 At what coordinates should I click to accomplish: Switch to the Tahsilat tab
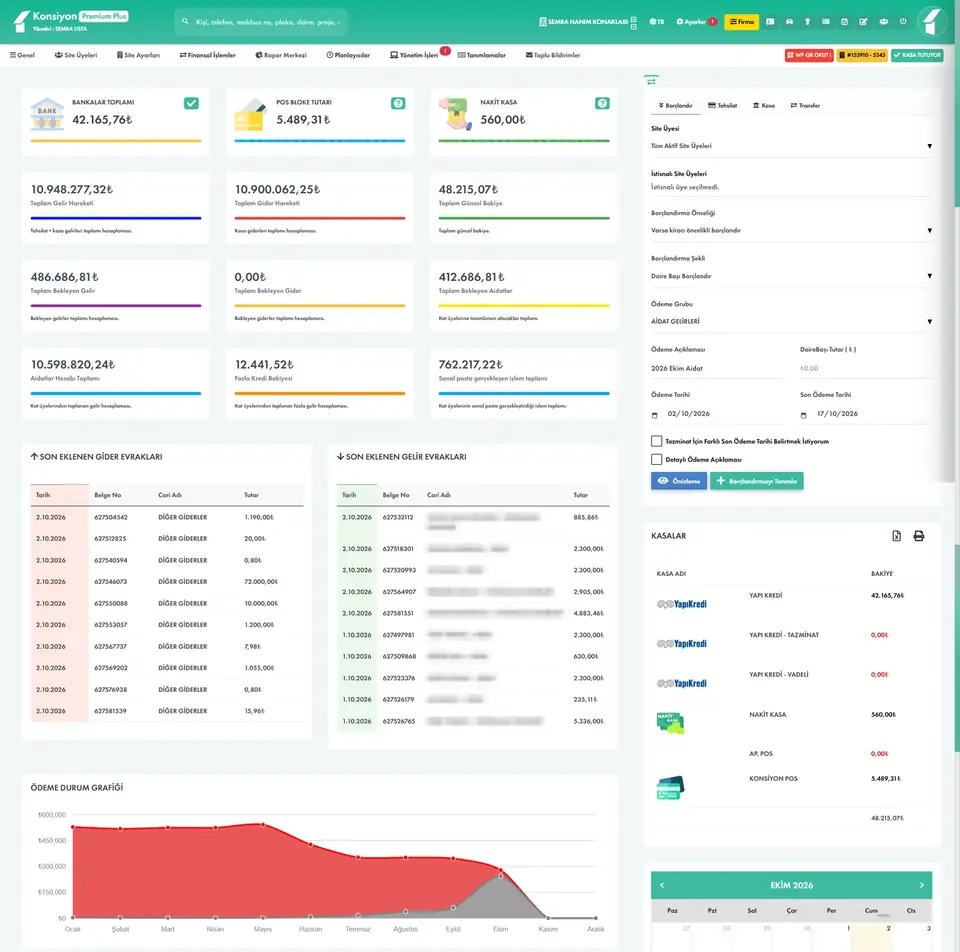click(x=722, y=105)
